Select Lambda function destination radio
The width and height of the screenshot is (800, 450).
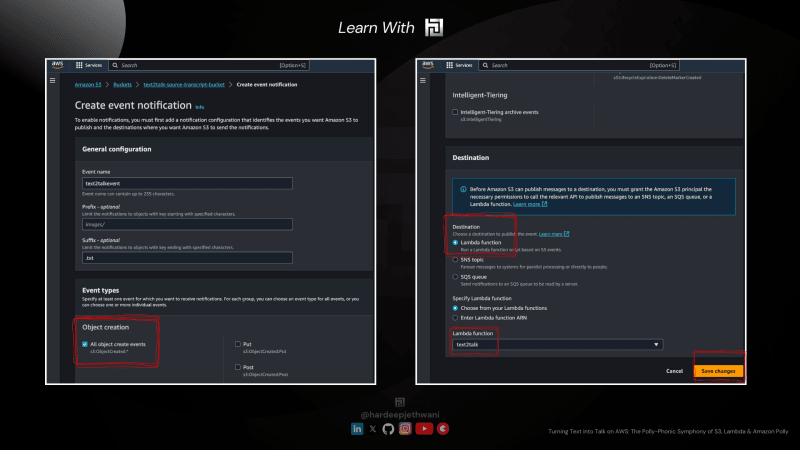tap(455, 243)
